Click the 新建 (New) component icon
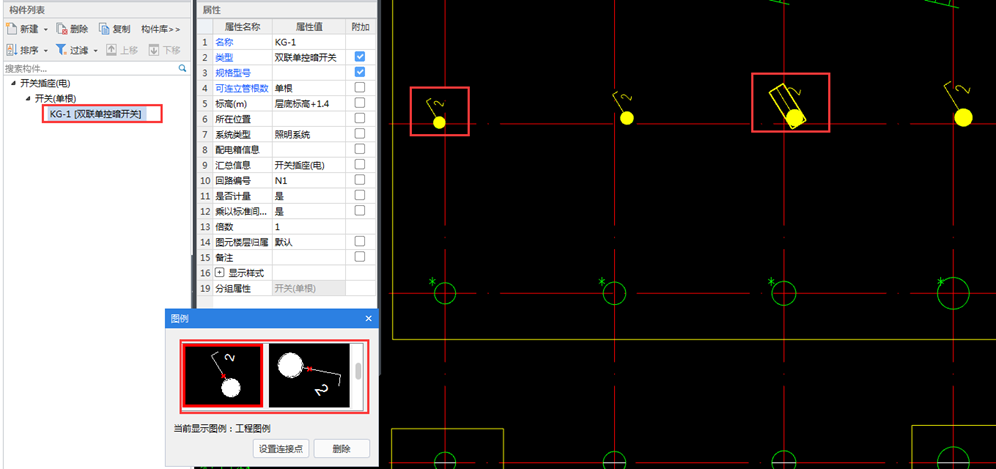The height and width of the screenshot is (469, 996). click(x=12, y=30)
